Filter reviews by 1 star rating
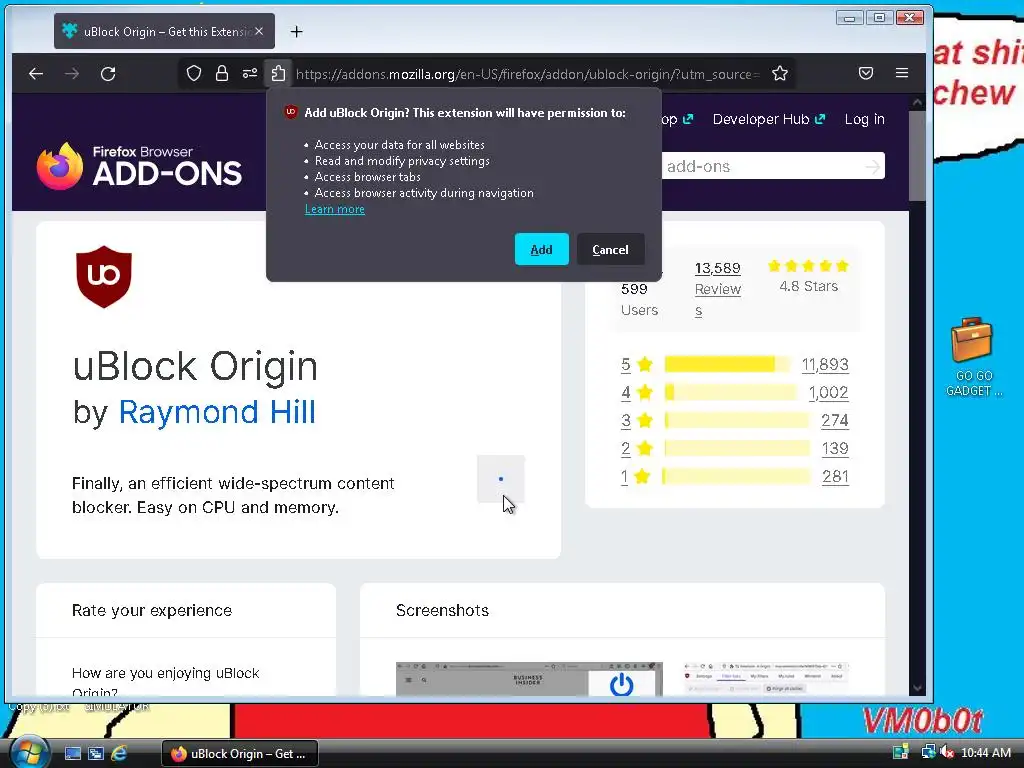Image resolution: width=1024 pixels, height=768 pixels. (637, 477)
